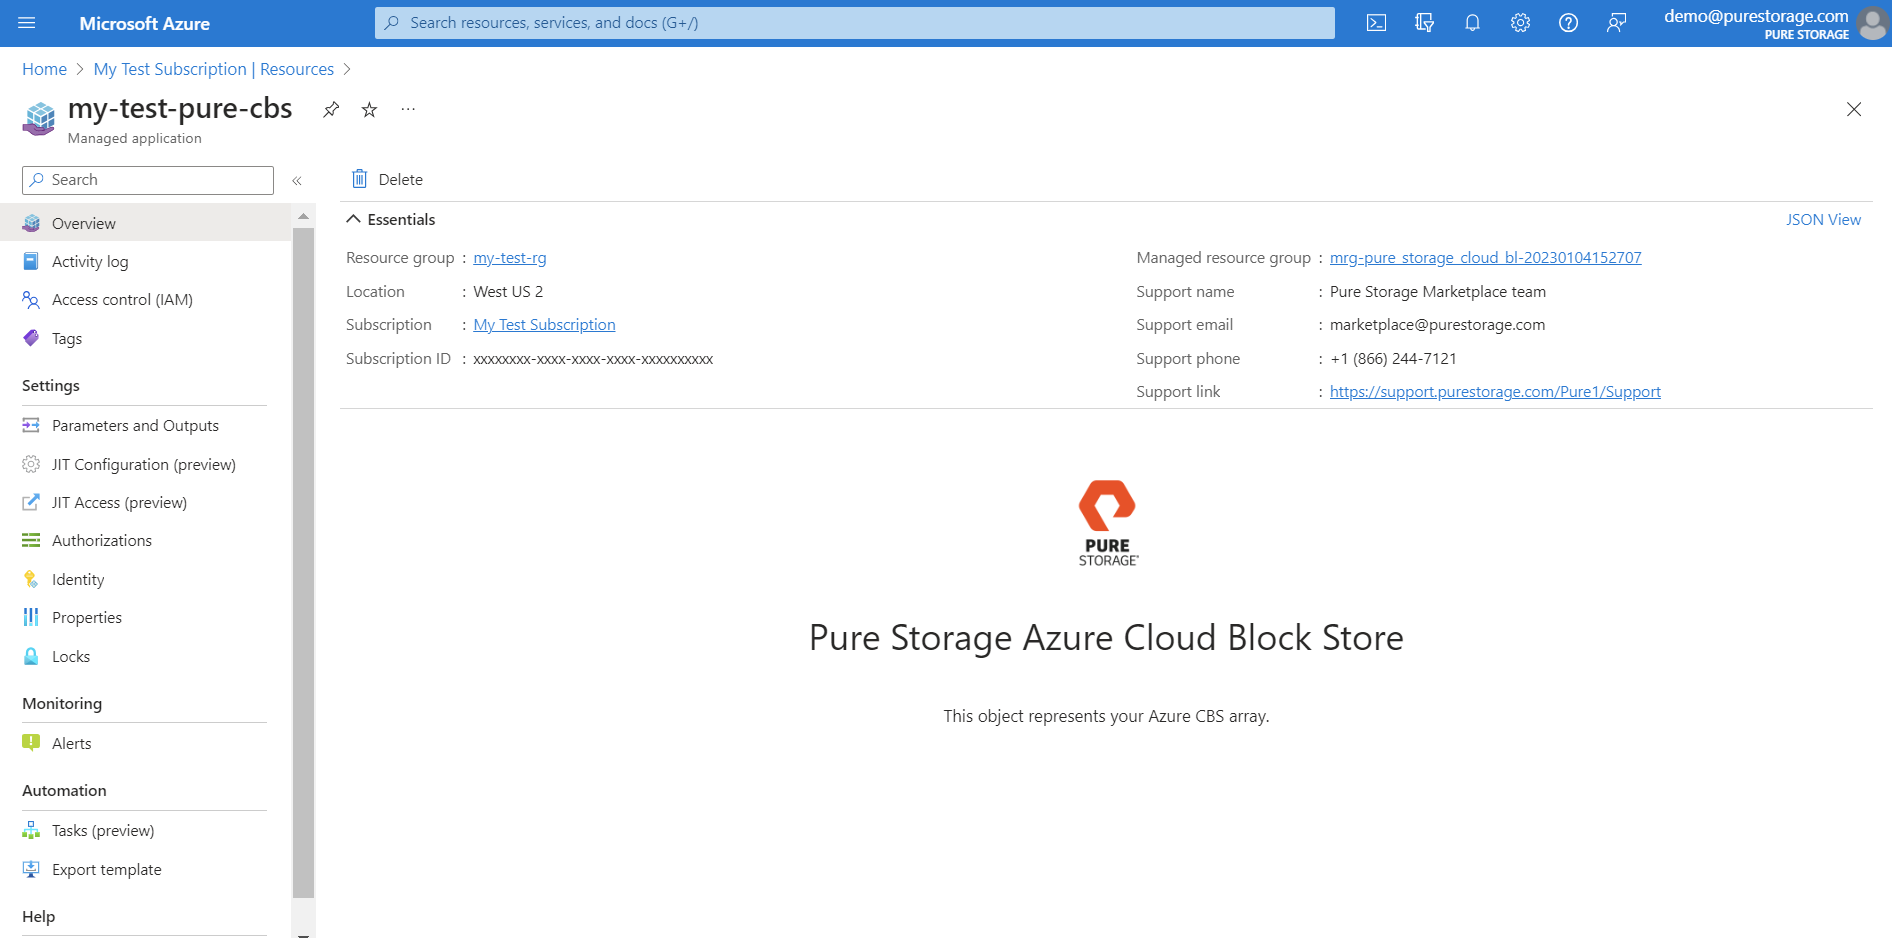Open the Pure1 support link
The width and height of the screenshot is (1892, 938).
tap(1495, 392)
